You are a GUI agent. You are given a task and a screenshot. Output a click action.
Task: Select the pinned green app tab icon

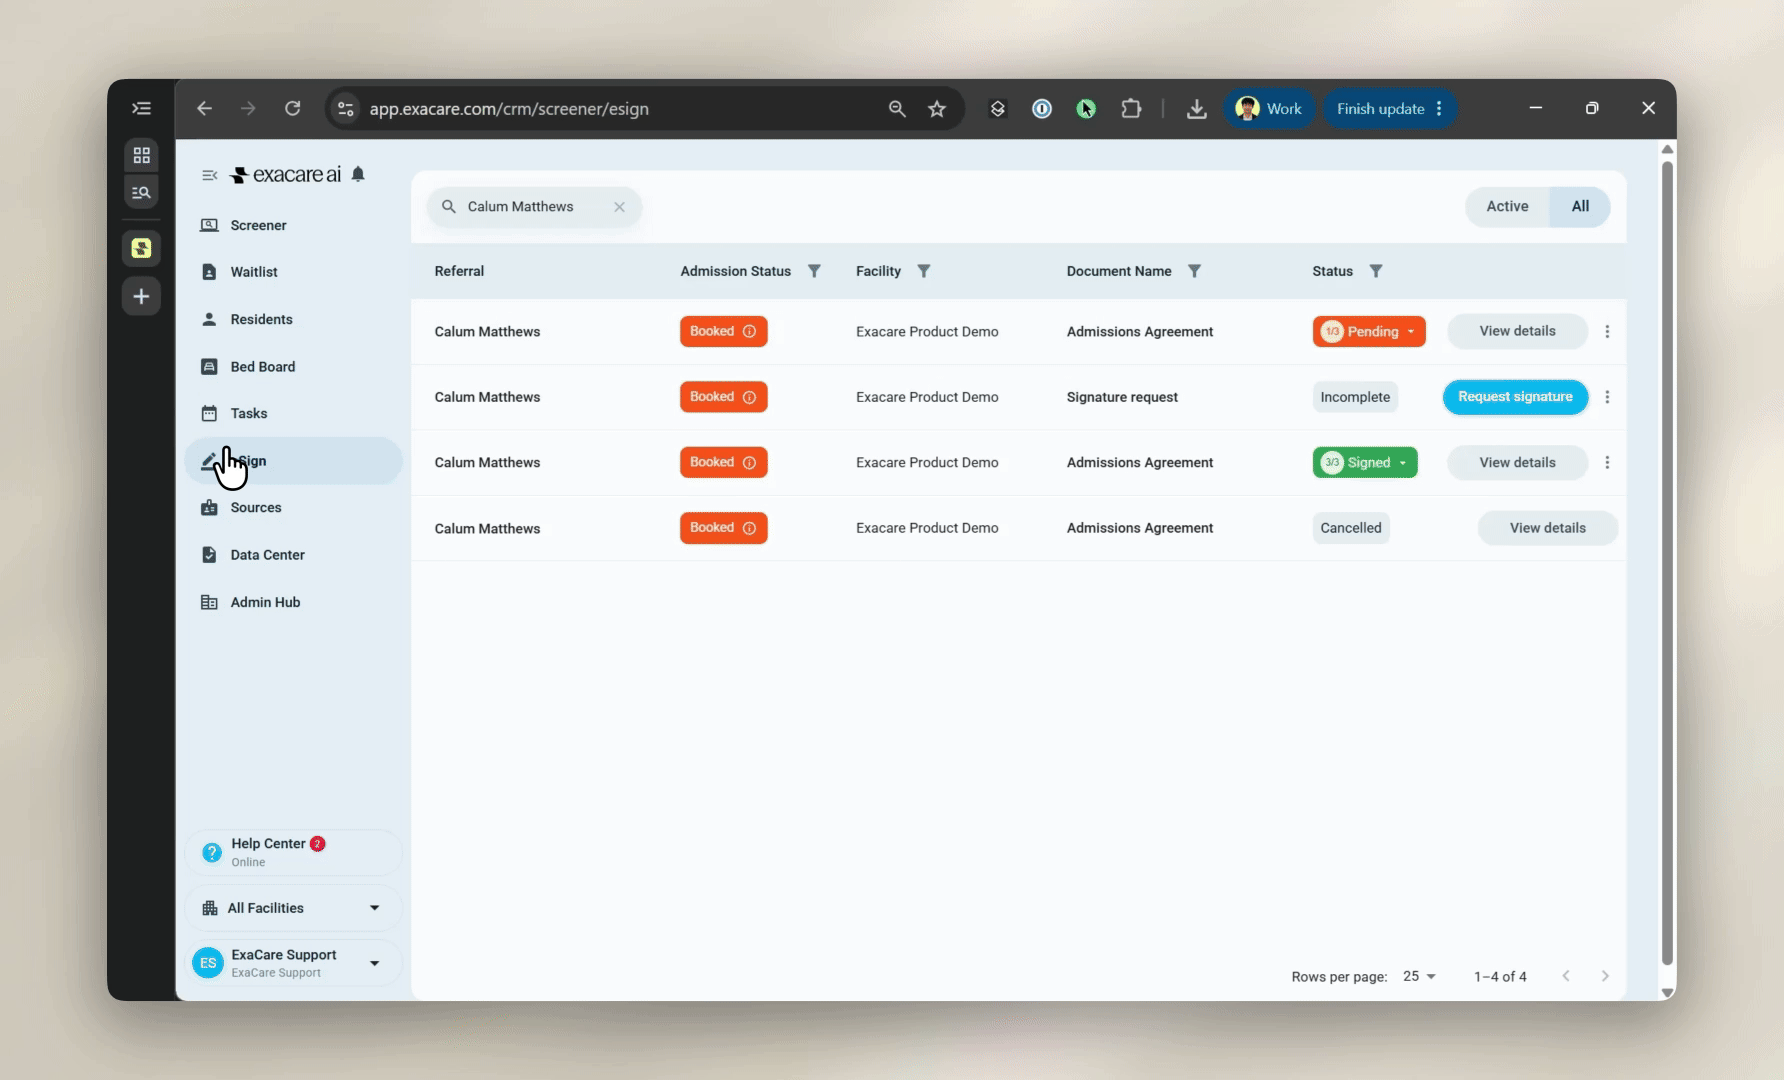(x=141, y=248)
